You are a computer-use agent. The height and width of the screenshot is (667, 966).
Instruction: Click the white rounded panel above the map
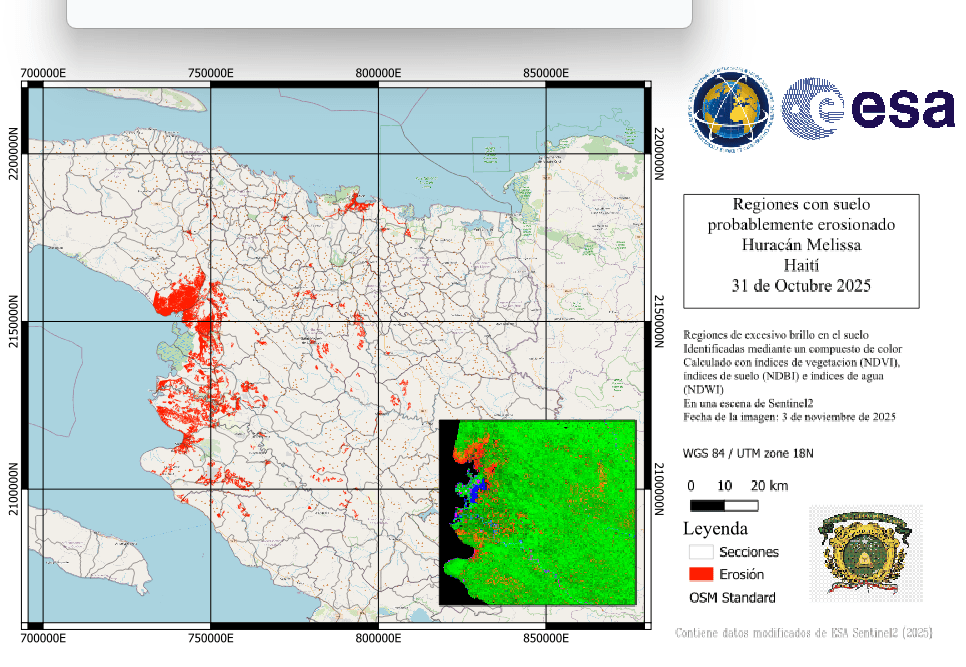point(379,12)
